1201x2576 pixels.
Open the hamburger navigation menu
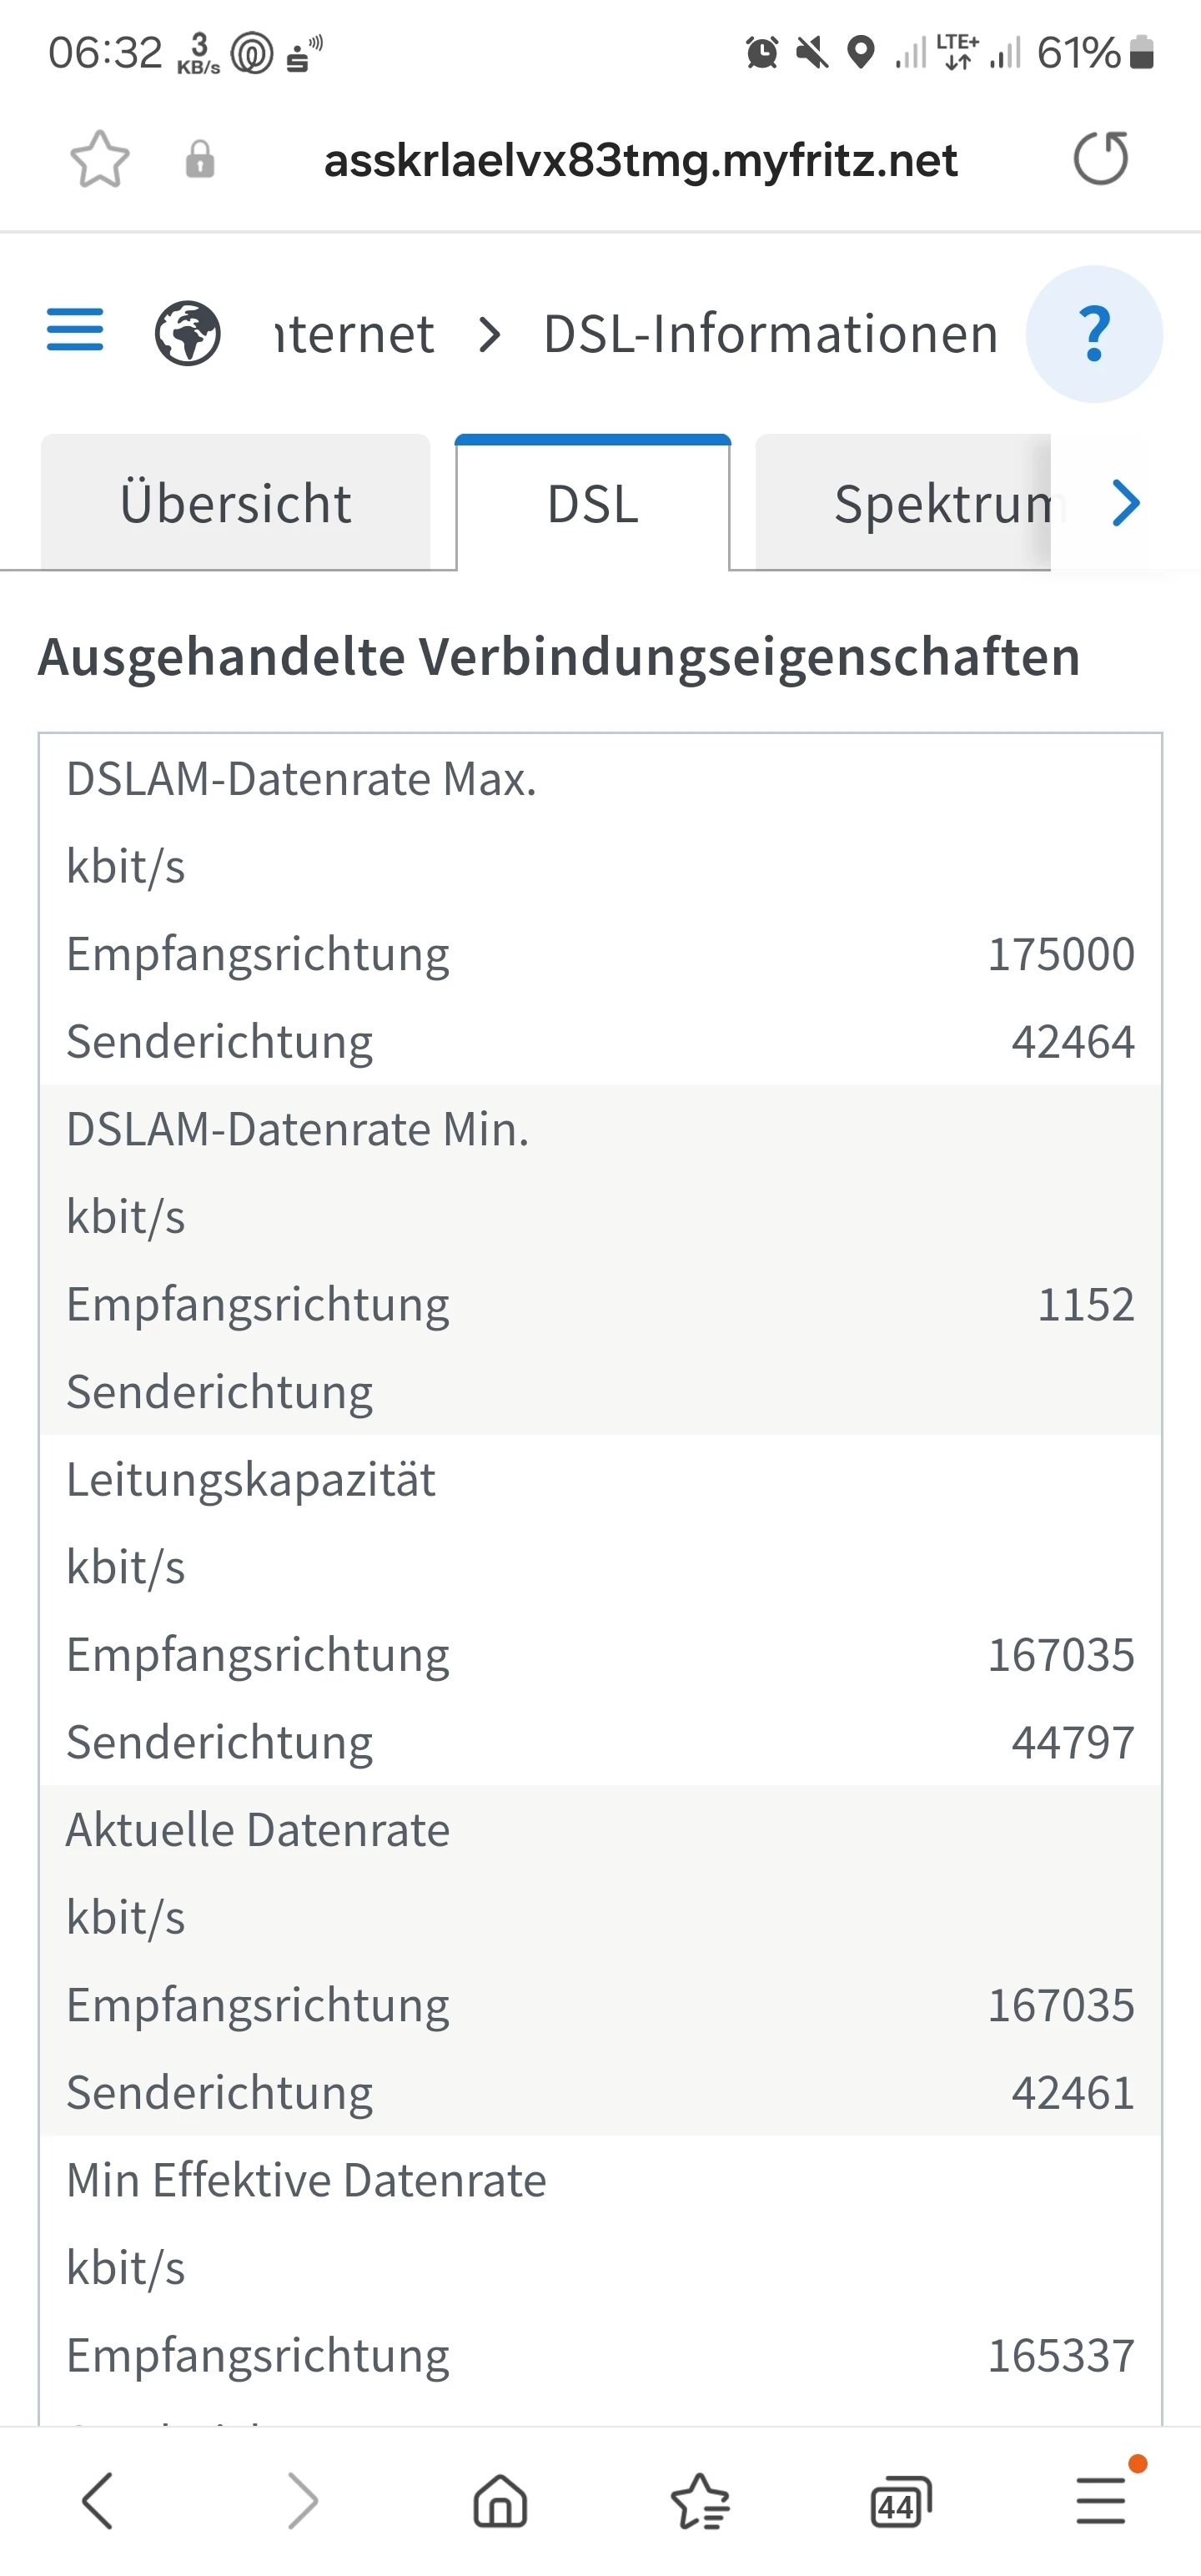75,331
